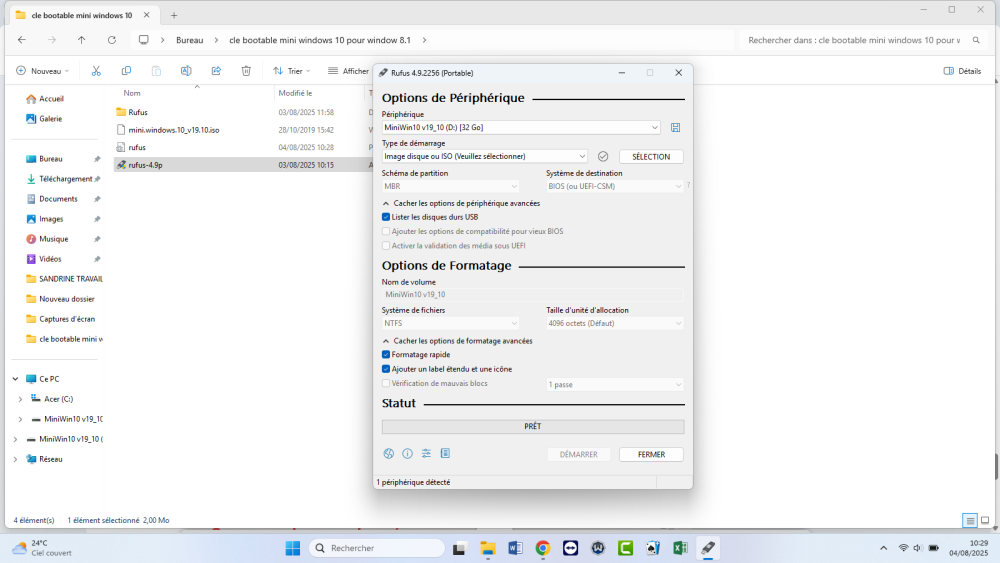
Task: Click the save-to-image disk icon beside Périphérique
Action: (x=676, y=127)
